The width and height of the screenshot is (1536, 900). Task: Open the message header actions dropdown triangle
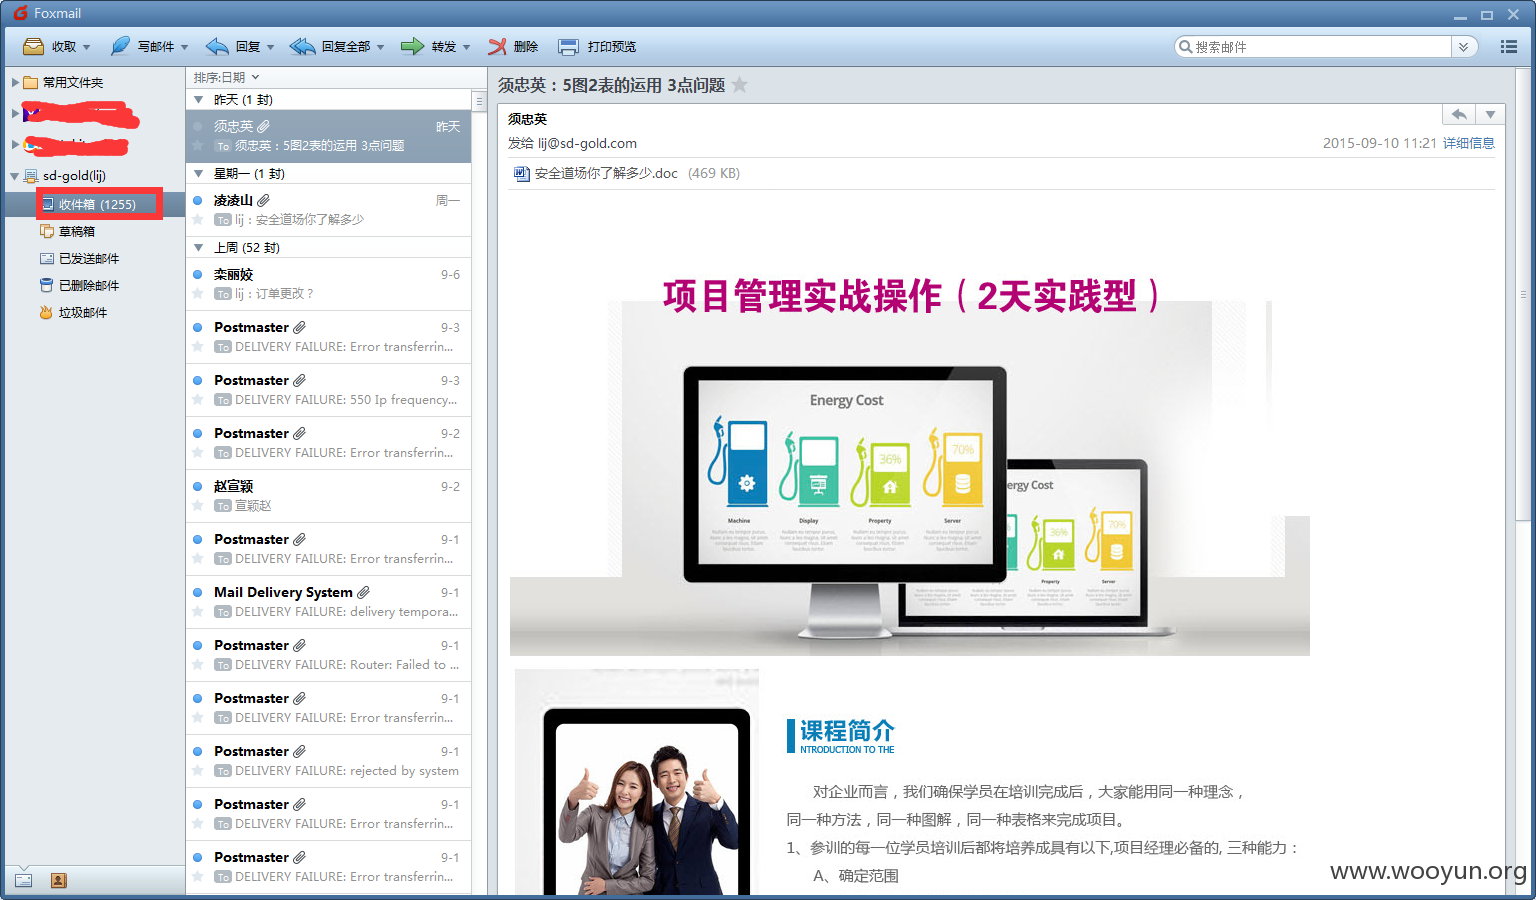click(x=1491, y=114)
